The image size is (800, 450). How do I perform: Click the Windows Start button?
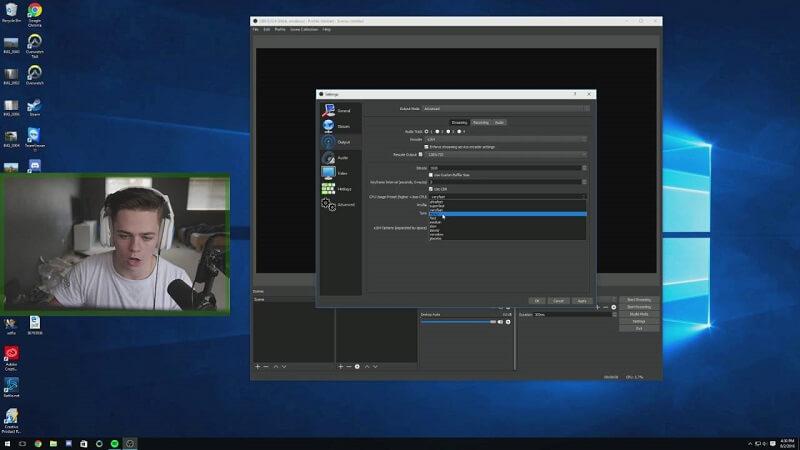click(7, 443)
